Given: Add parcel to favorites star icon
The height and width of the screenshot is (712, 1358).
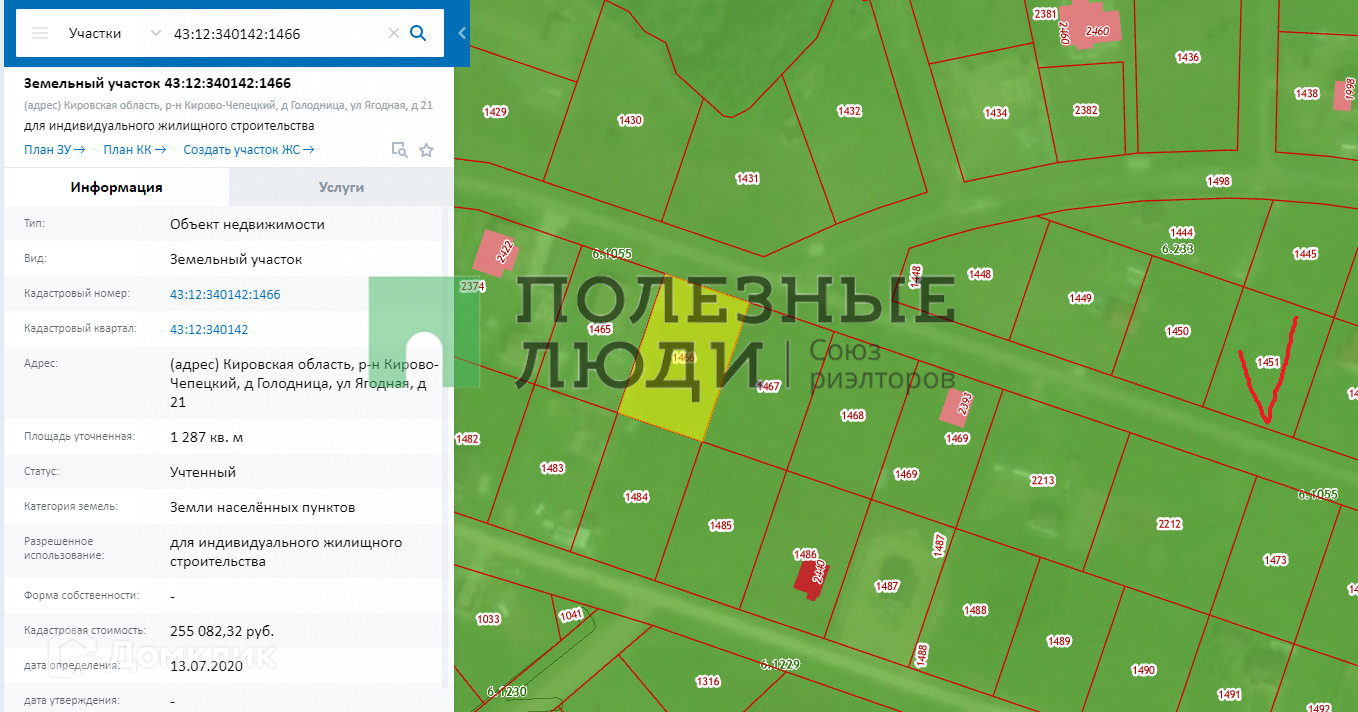Looking at the screenshot, I should pos(427,150).
